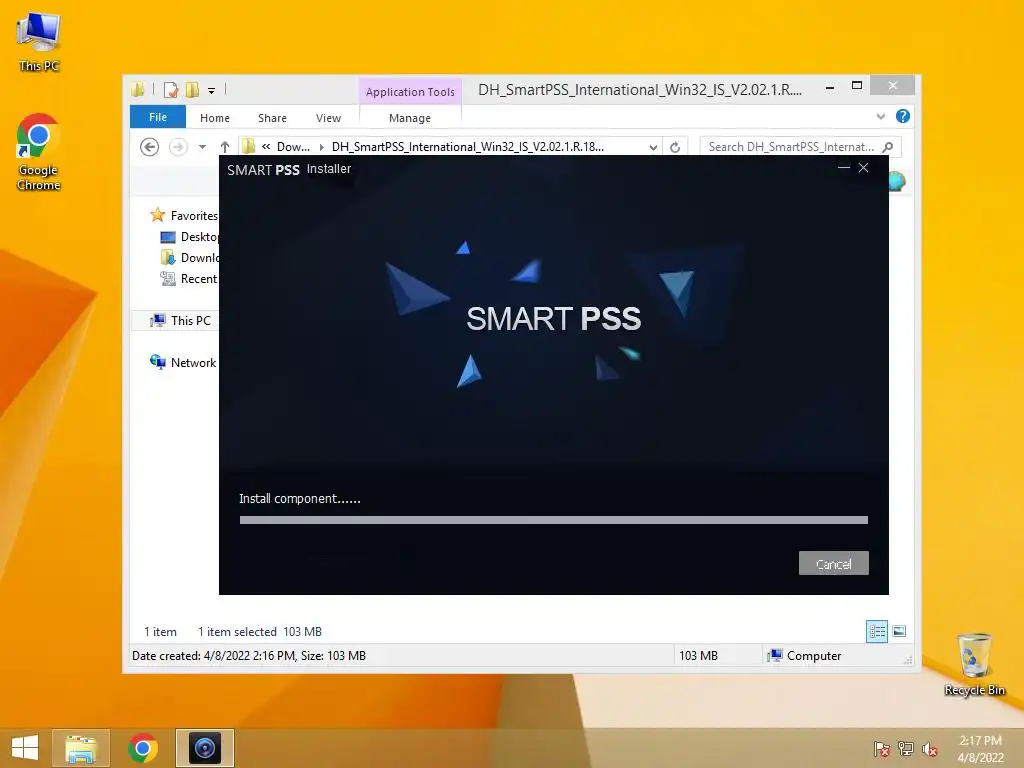Image resolution: width=1024 pixels, height=768 pixels.
Task: Open Action Center flag tray icon
Action: [x=882, y=749]
